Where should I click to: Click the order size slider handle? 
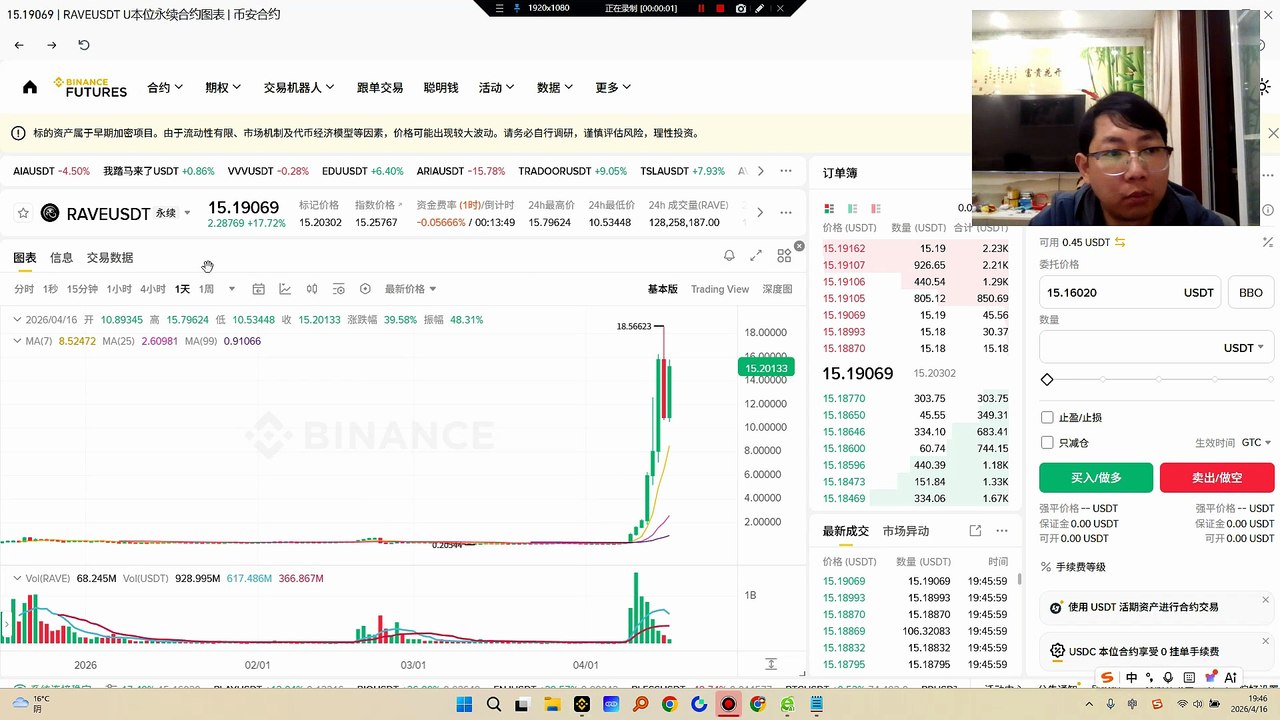pos(1047,380)
